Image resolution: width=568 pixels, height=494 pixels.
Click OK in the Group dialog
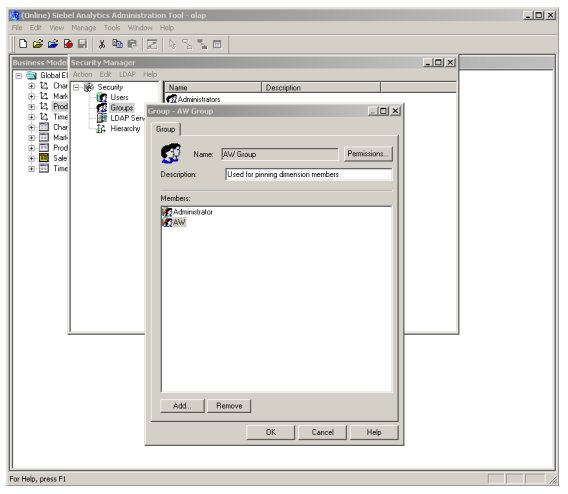pos(271,432)
